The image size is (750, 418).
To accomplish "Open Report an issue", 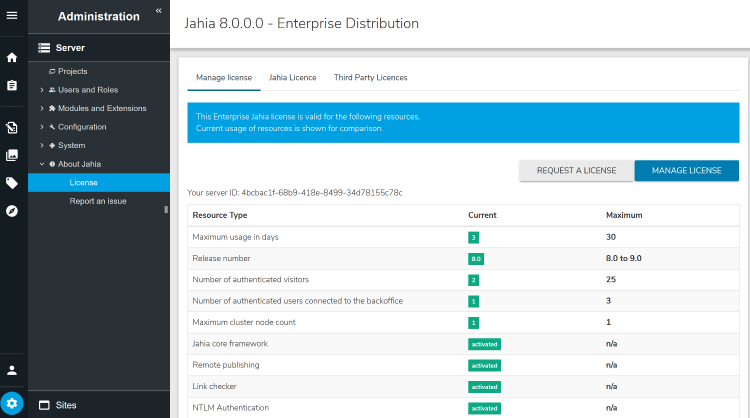I will point(98,201).
